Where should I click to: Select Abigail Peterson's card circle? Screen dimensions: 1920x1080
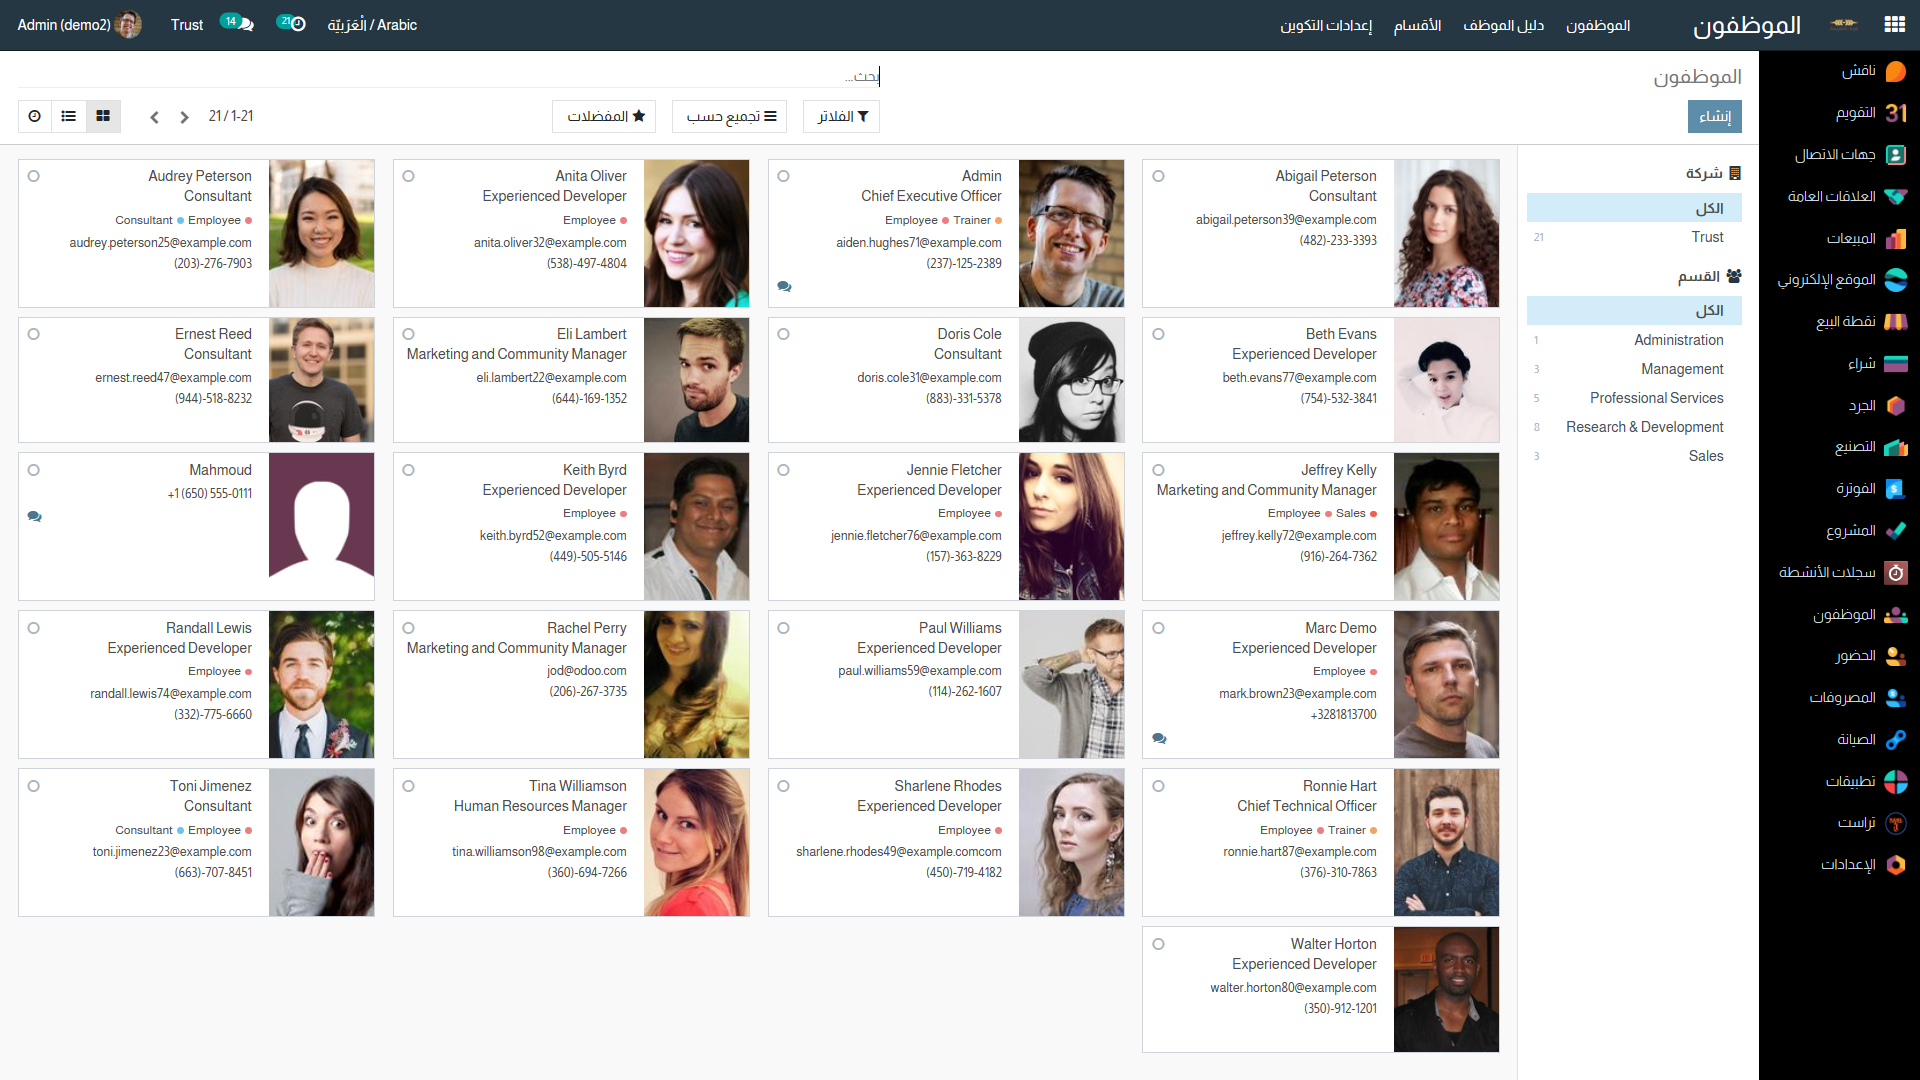(x=1158, y=176)
